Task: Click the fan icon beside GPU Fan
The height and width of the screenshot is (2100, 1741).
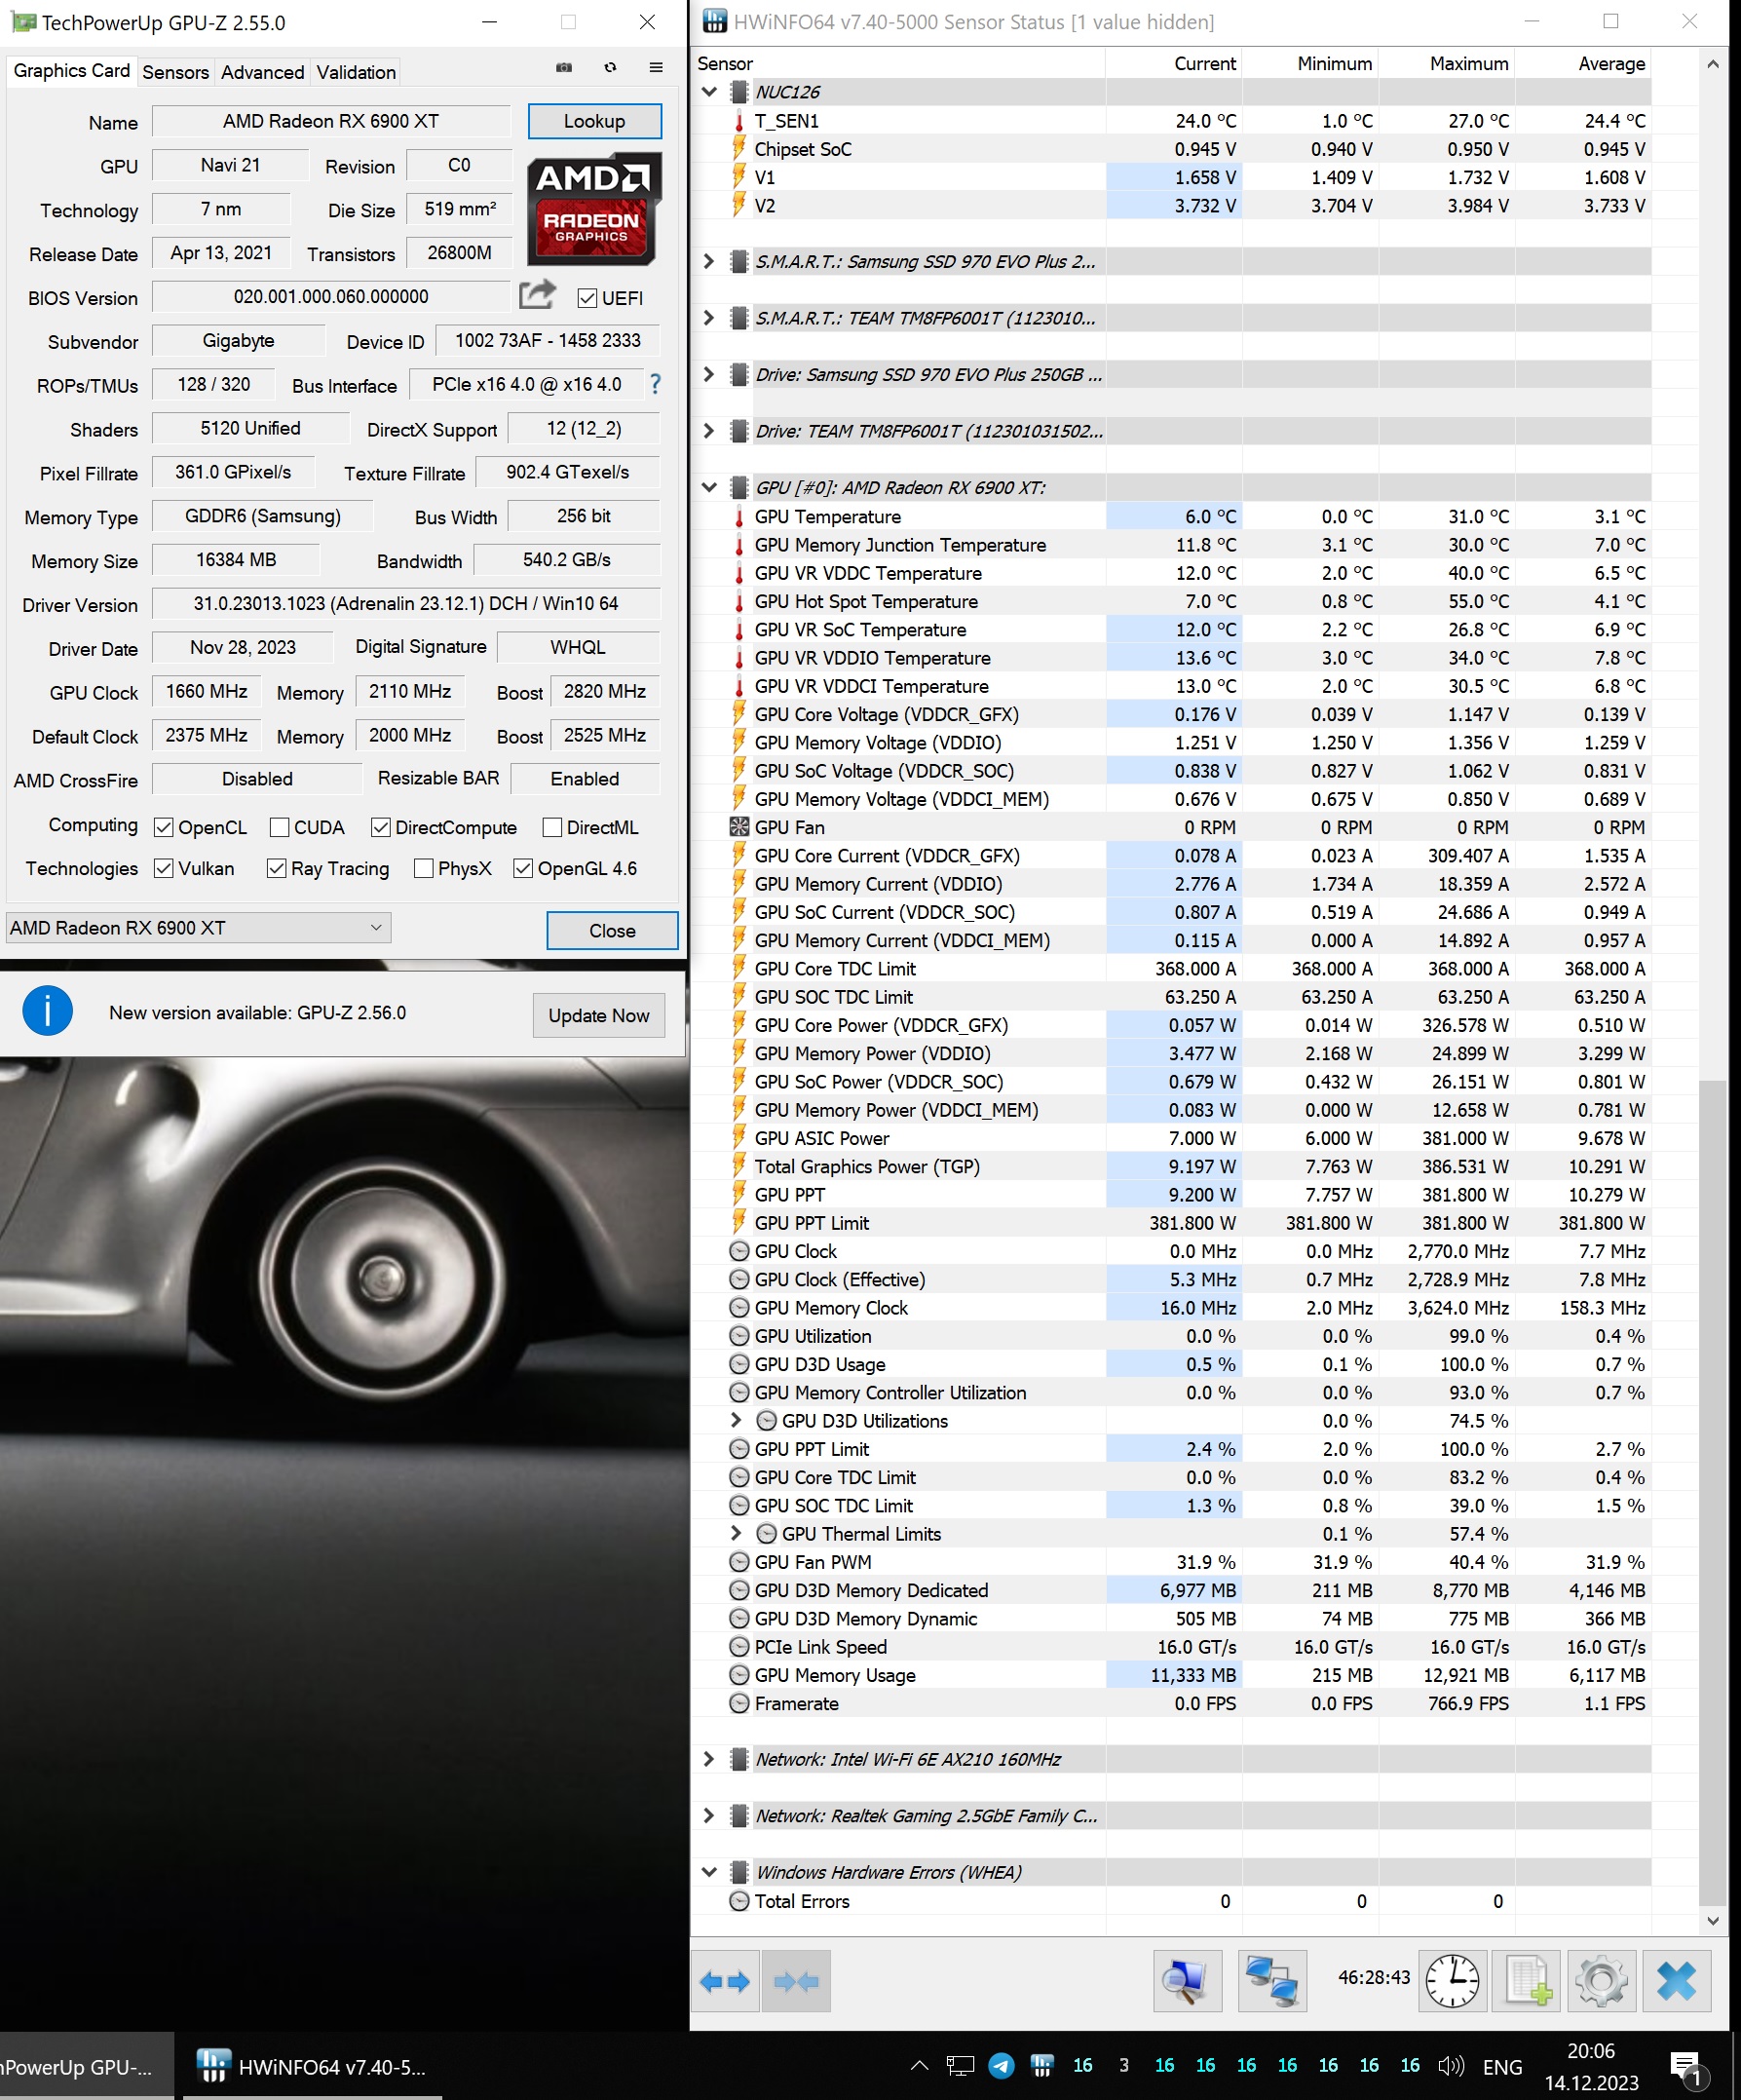Action: coord(739,827)
